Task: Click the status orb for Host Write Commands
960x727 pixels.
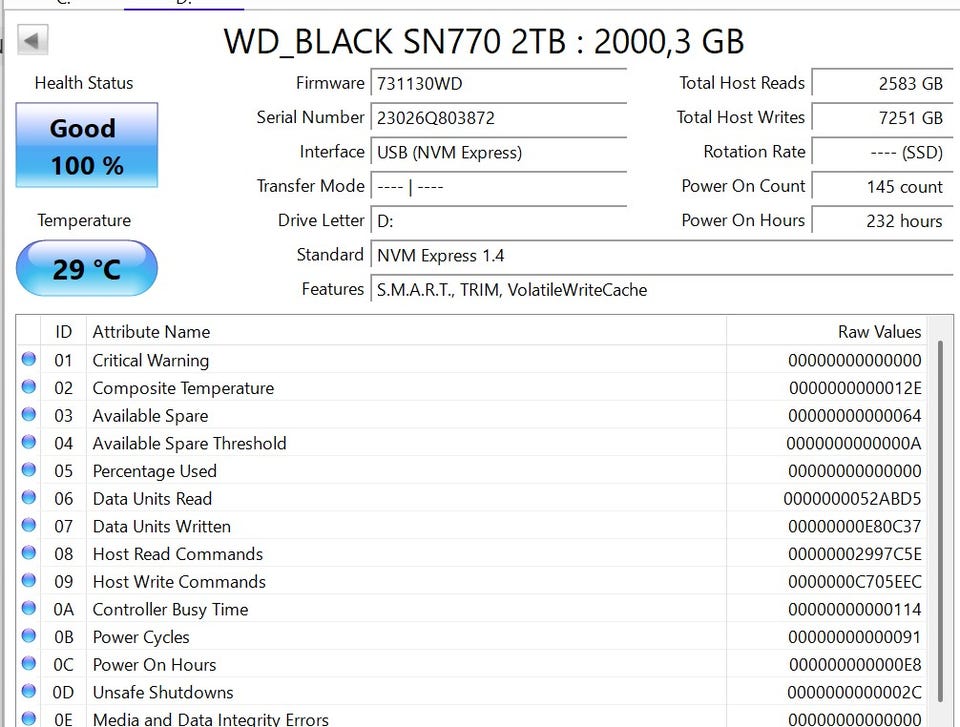Action: click(29, 580)
